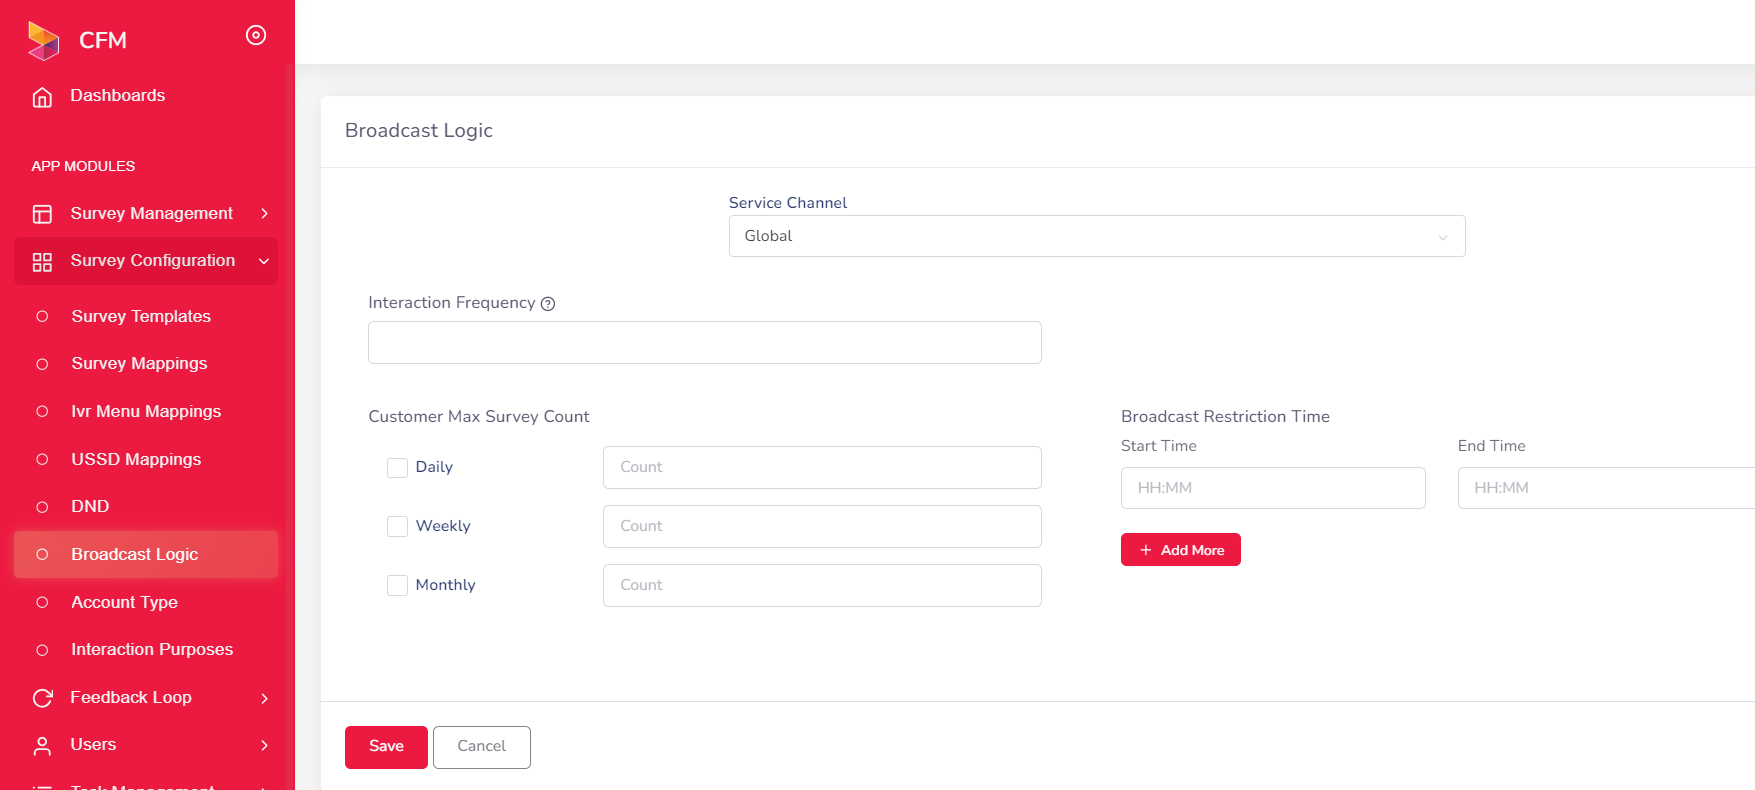The width and height of the screenshot is (1755, 790).
Task: Enable the Daily checkbox
Action: [397, 468]
